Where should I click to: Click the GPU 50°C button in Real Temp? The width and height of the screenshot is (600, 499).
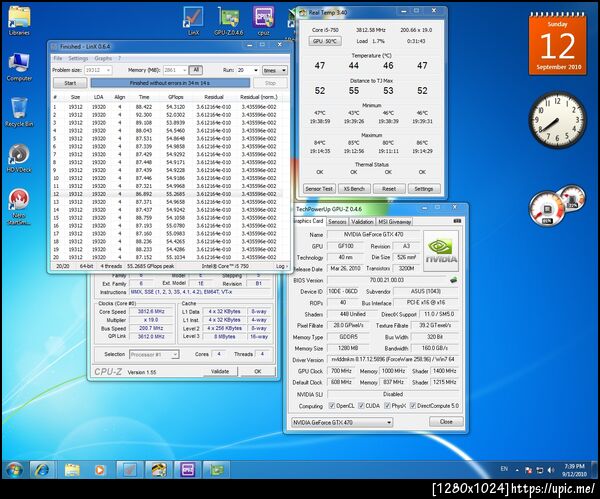[324, 41]
